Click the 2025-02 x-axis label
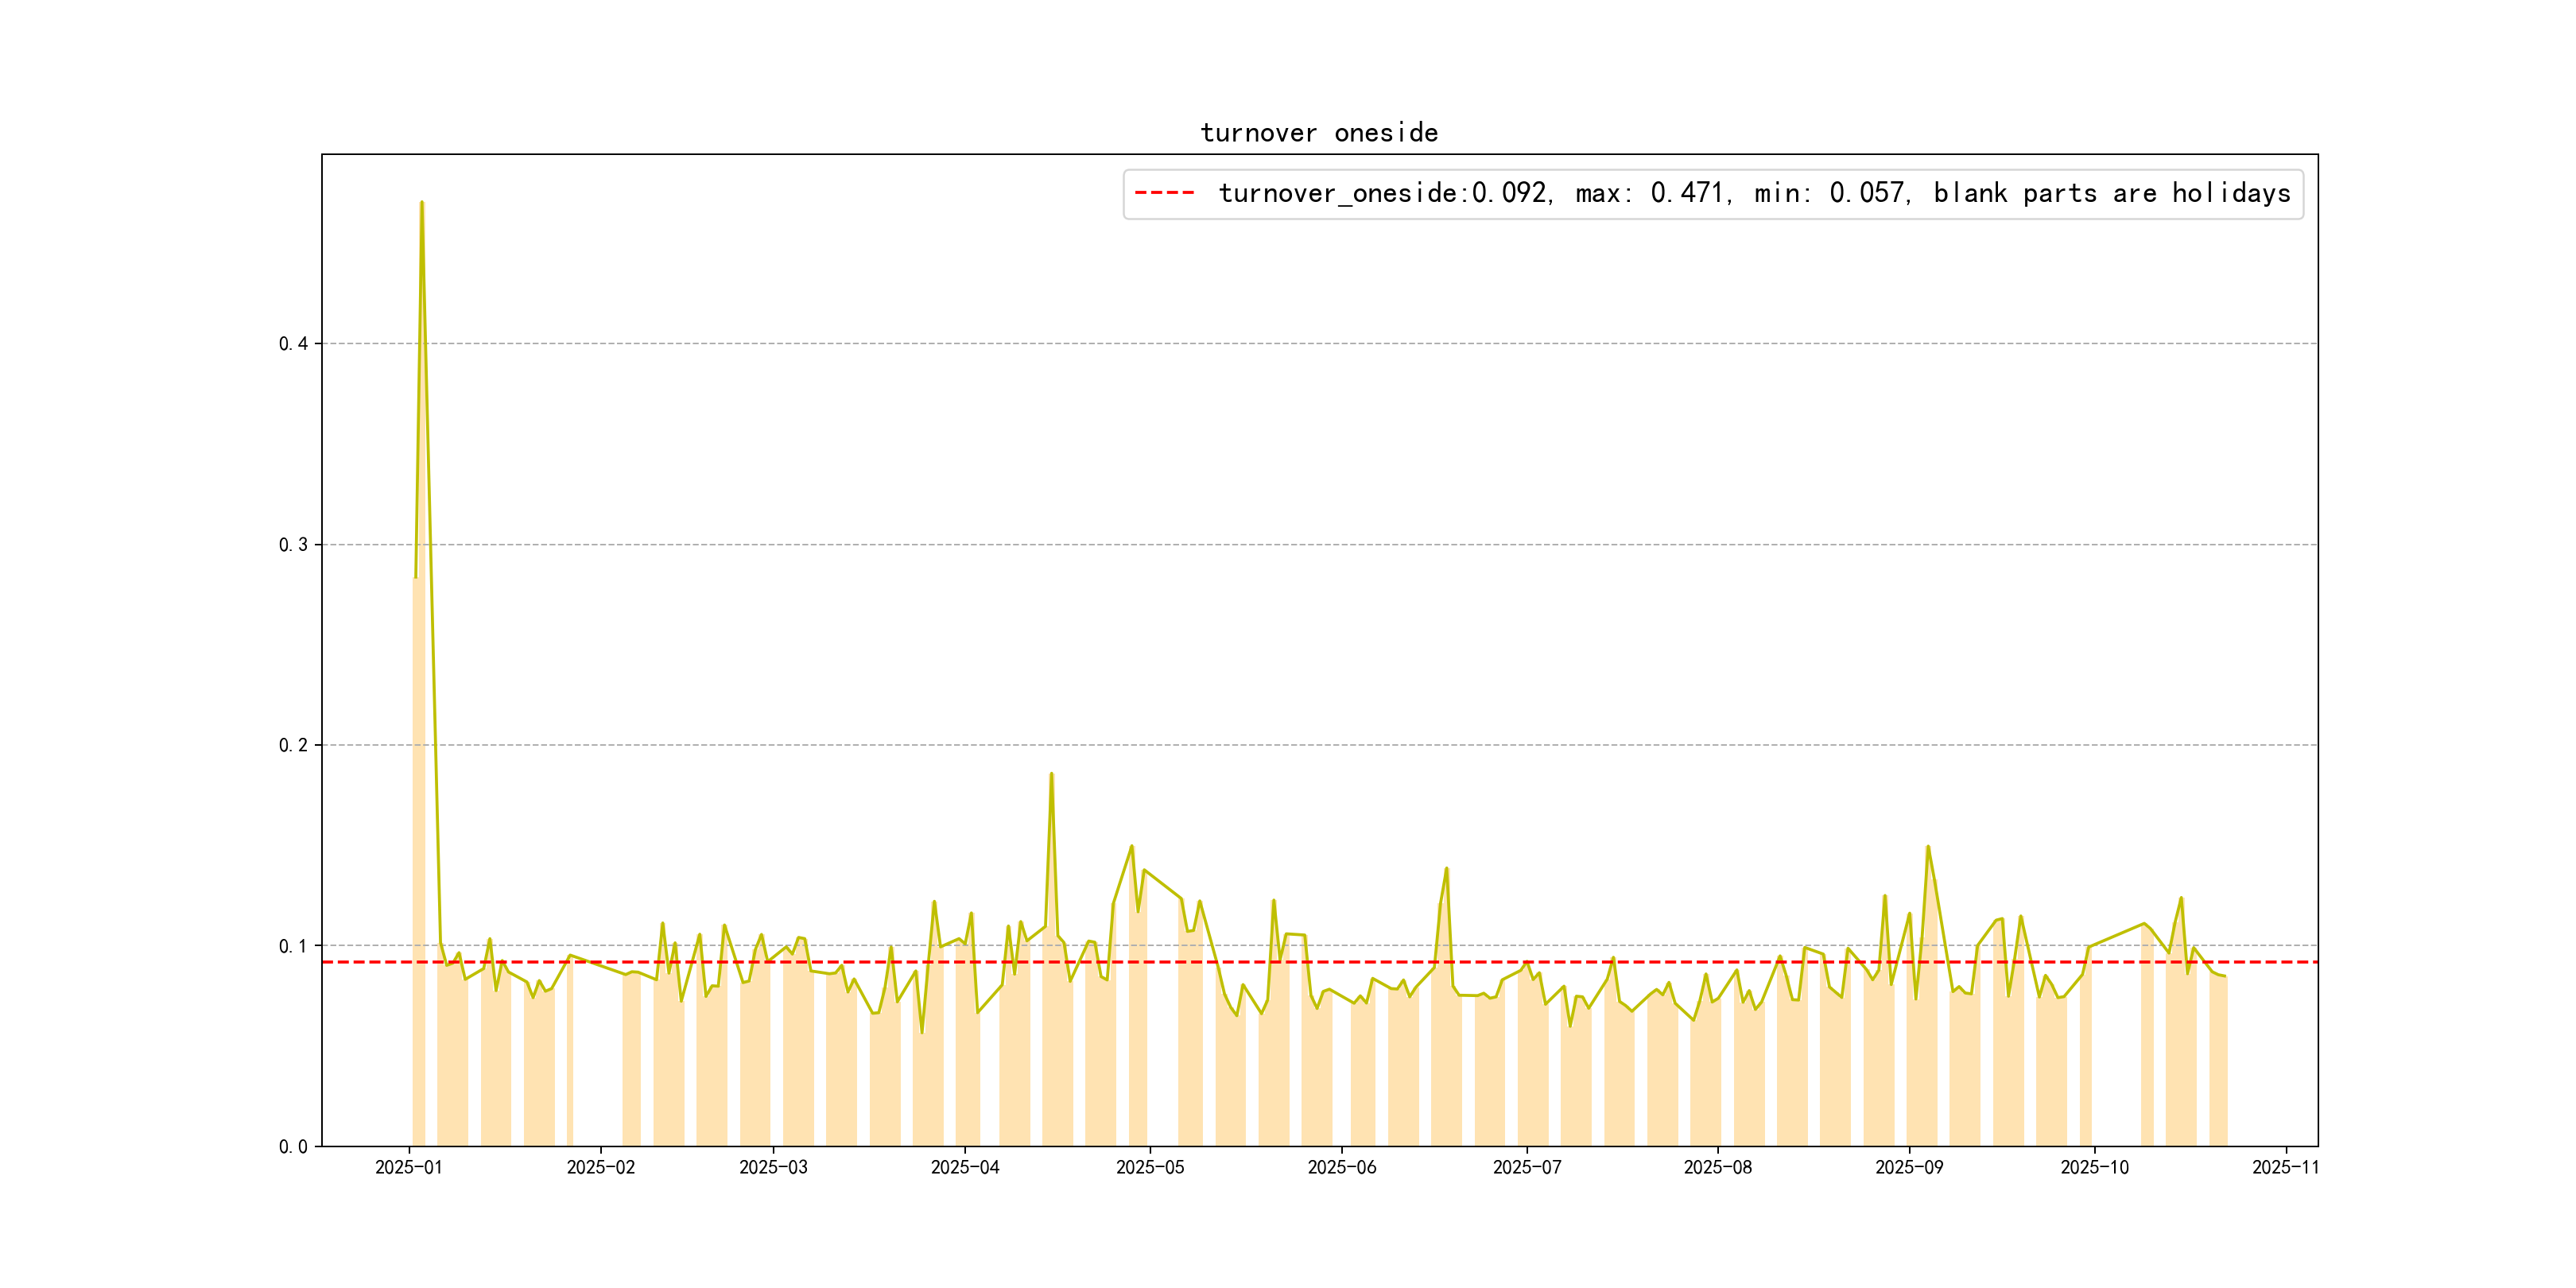2576x1288 pixels. coord(600,1167)
